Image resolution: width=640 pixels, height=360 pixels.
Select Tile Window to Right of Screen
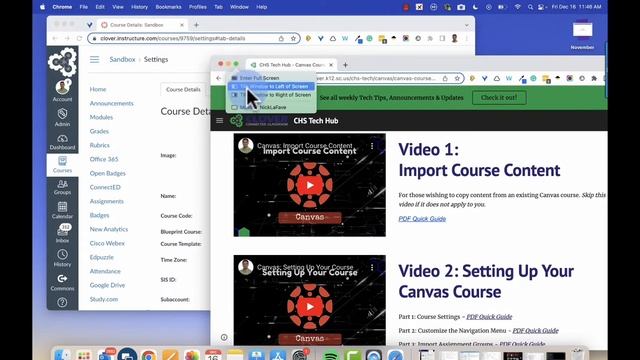271,95
